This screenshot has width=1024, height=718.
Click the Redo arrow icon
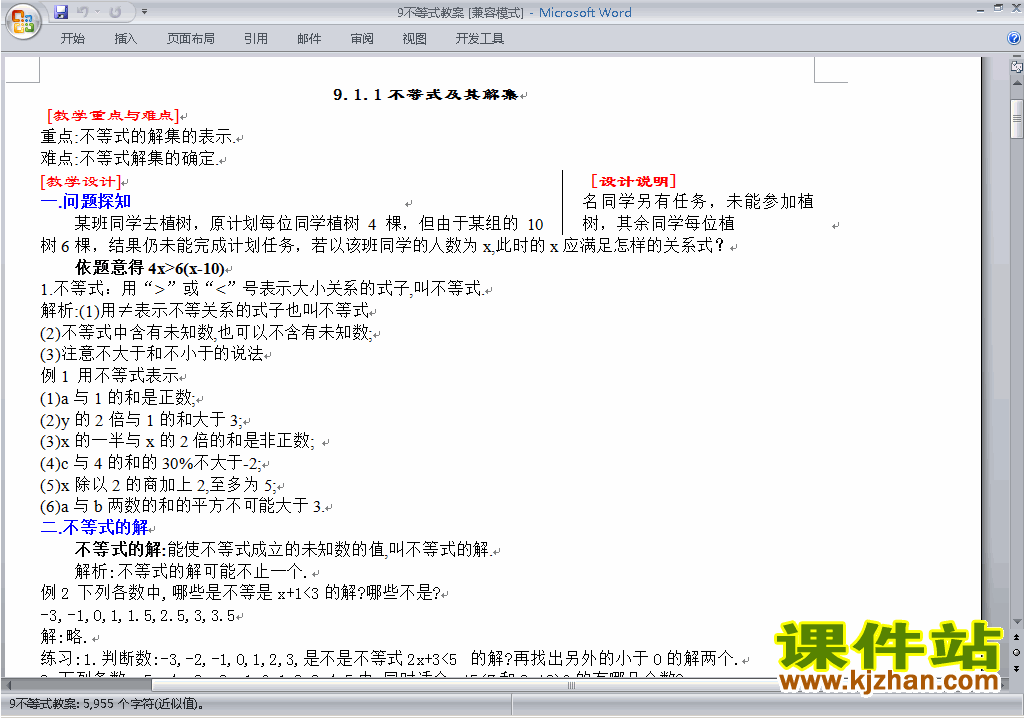(x=116, y=12)
